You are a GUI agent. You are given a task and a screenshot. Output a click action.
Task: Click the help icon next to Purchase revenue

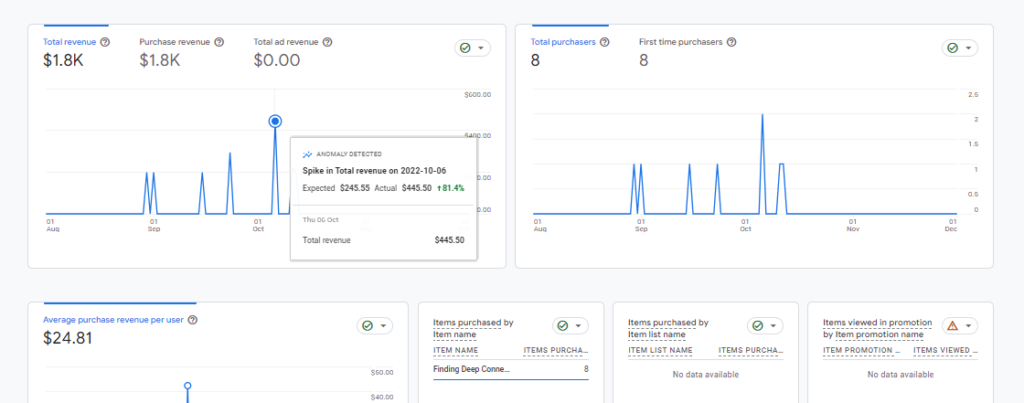click(219, 42)
